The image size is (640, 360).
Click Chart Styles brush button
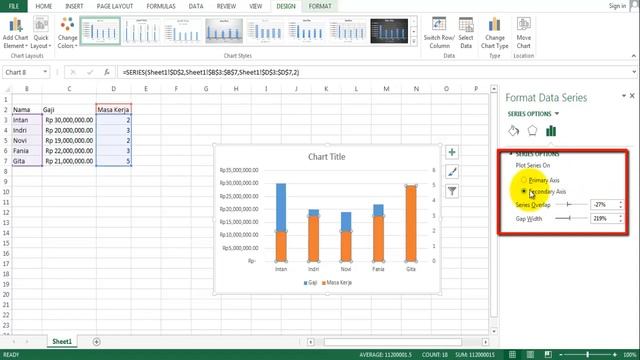pyautogui.click(x=452, y=172)
